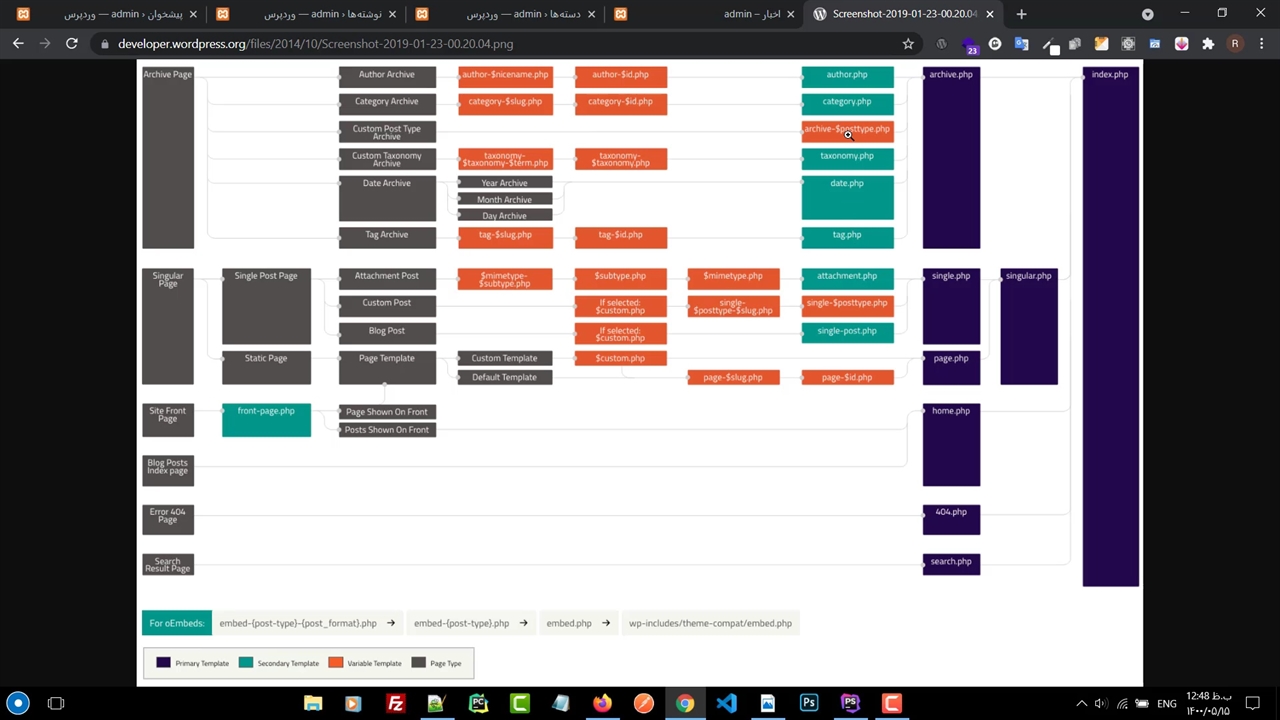Open Visual Studio Code from the taskbar
The height and width of the screenshot is (720, 1280).
point(726,703)
